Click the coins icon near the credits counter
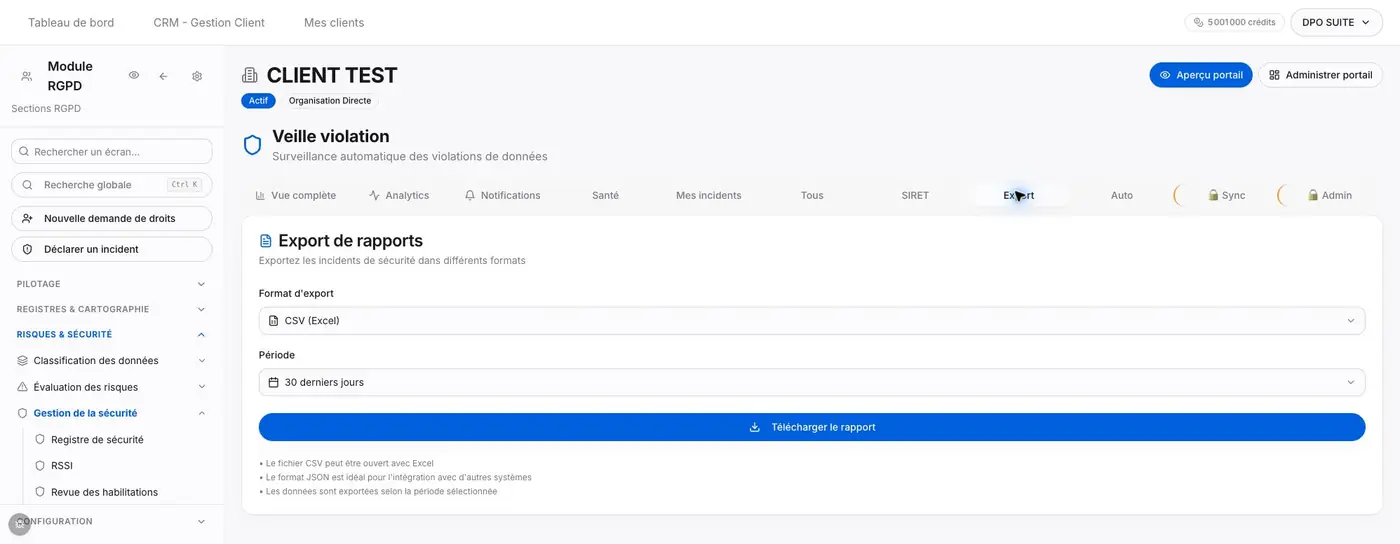 (1199, 22)
